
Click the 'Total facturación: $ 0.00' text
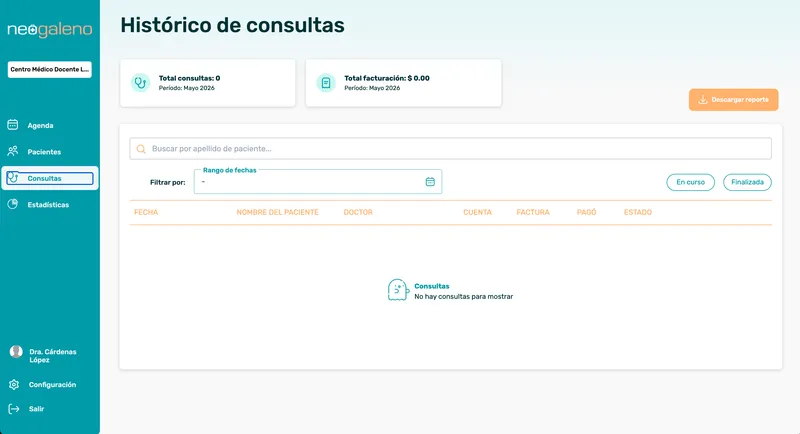(x=387, y=78)
